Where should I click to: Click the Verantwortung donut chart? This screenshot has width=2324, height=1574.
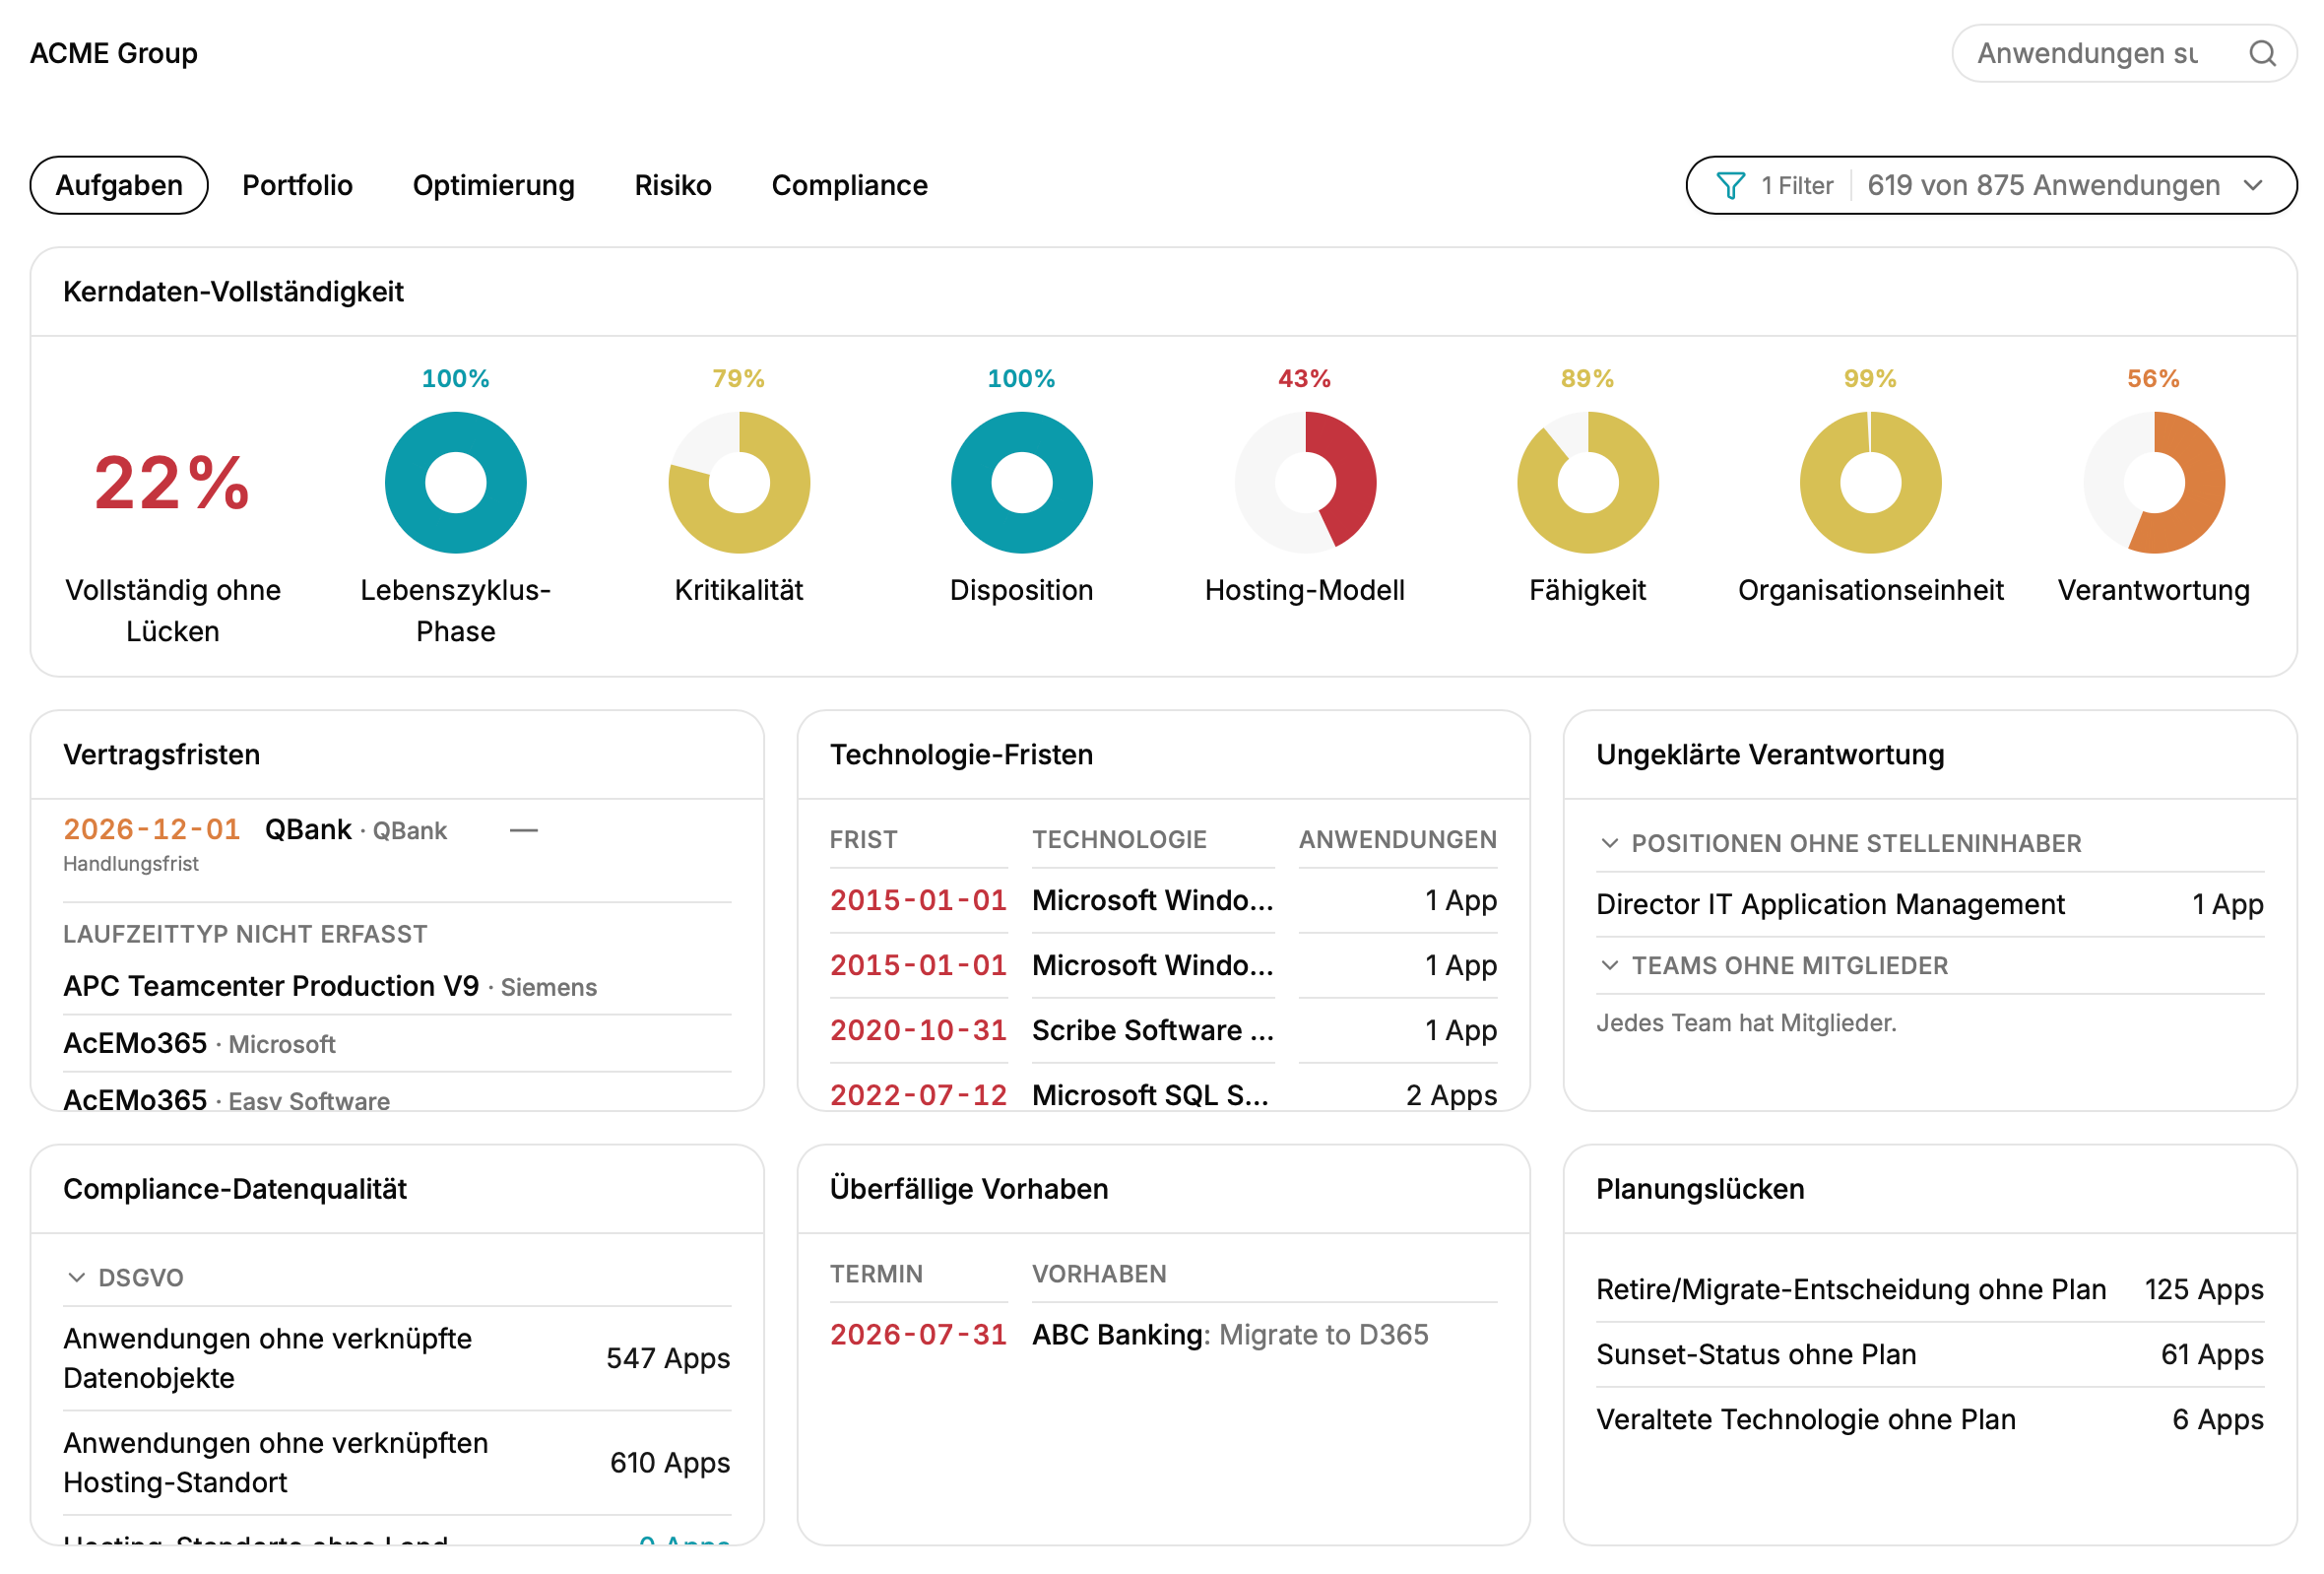[2154, 482]
